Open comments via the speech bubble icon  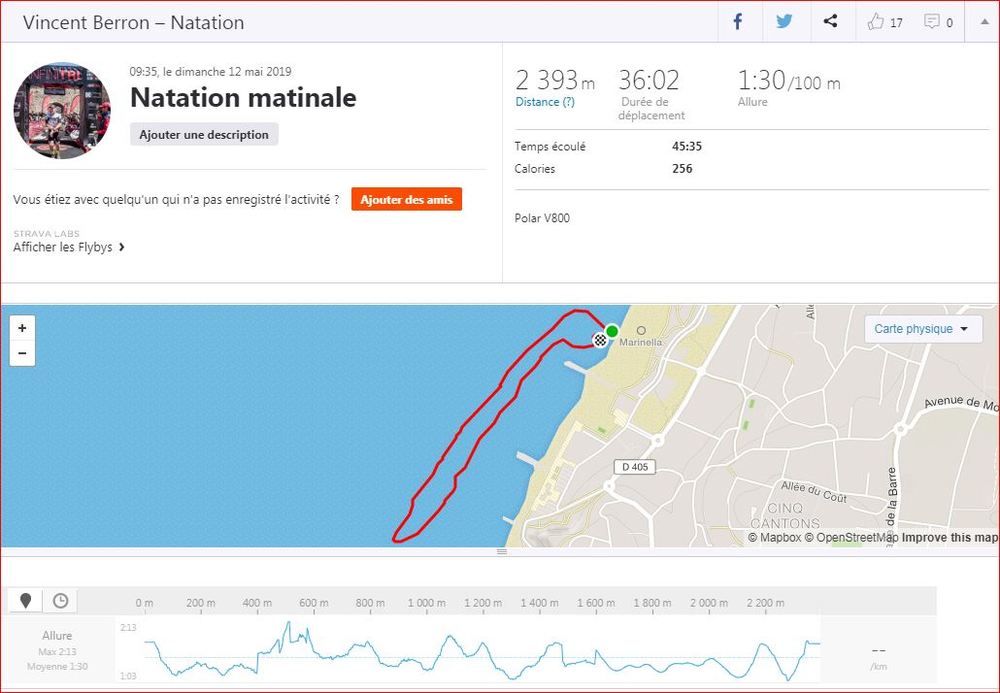(x=932, y=22)
